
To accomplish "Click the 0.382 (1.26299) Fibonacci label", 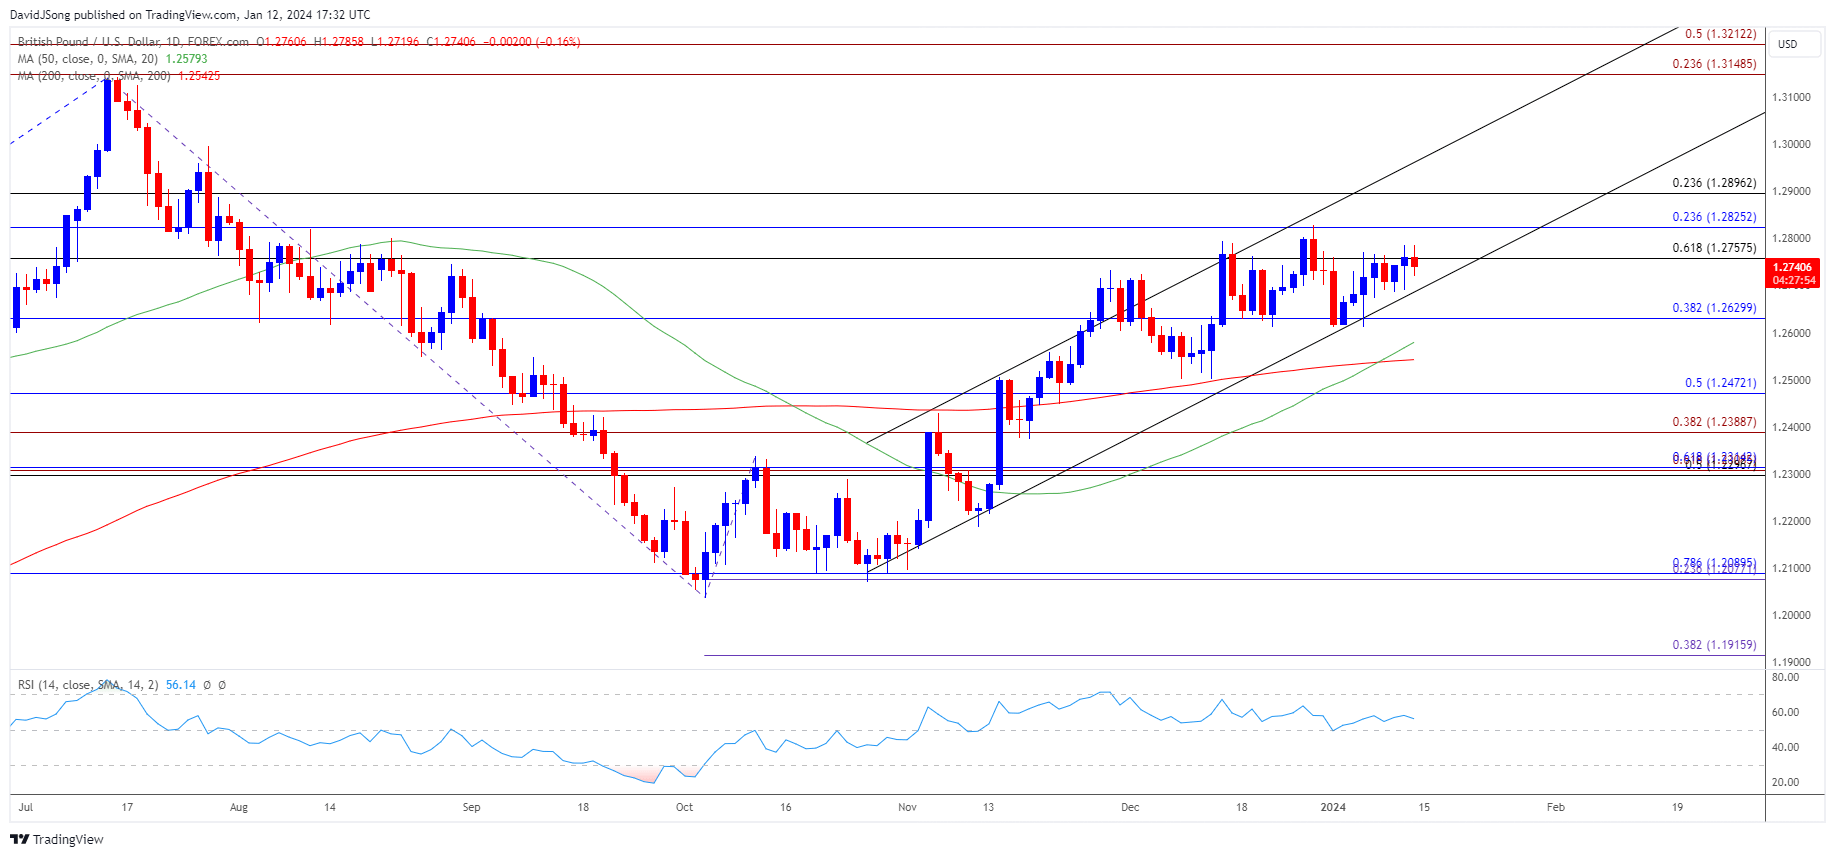I will pyautogui.click(x=1714, y=308).
